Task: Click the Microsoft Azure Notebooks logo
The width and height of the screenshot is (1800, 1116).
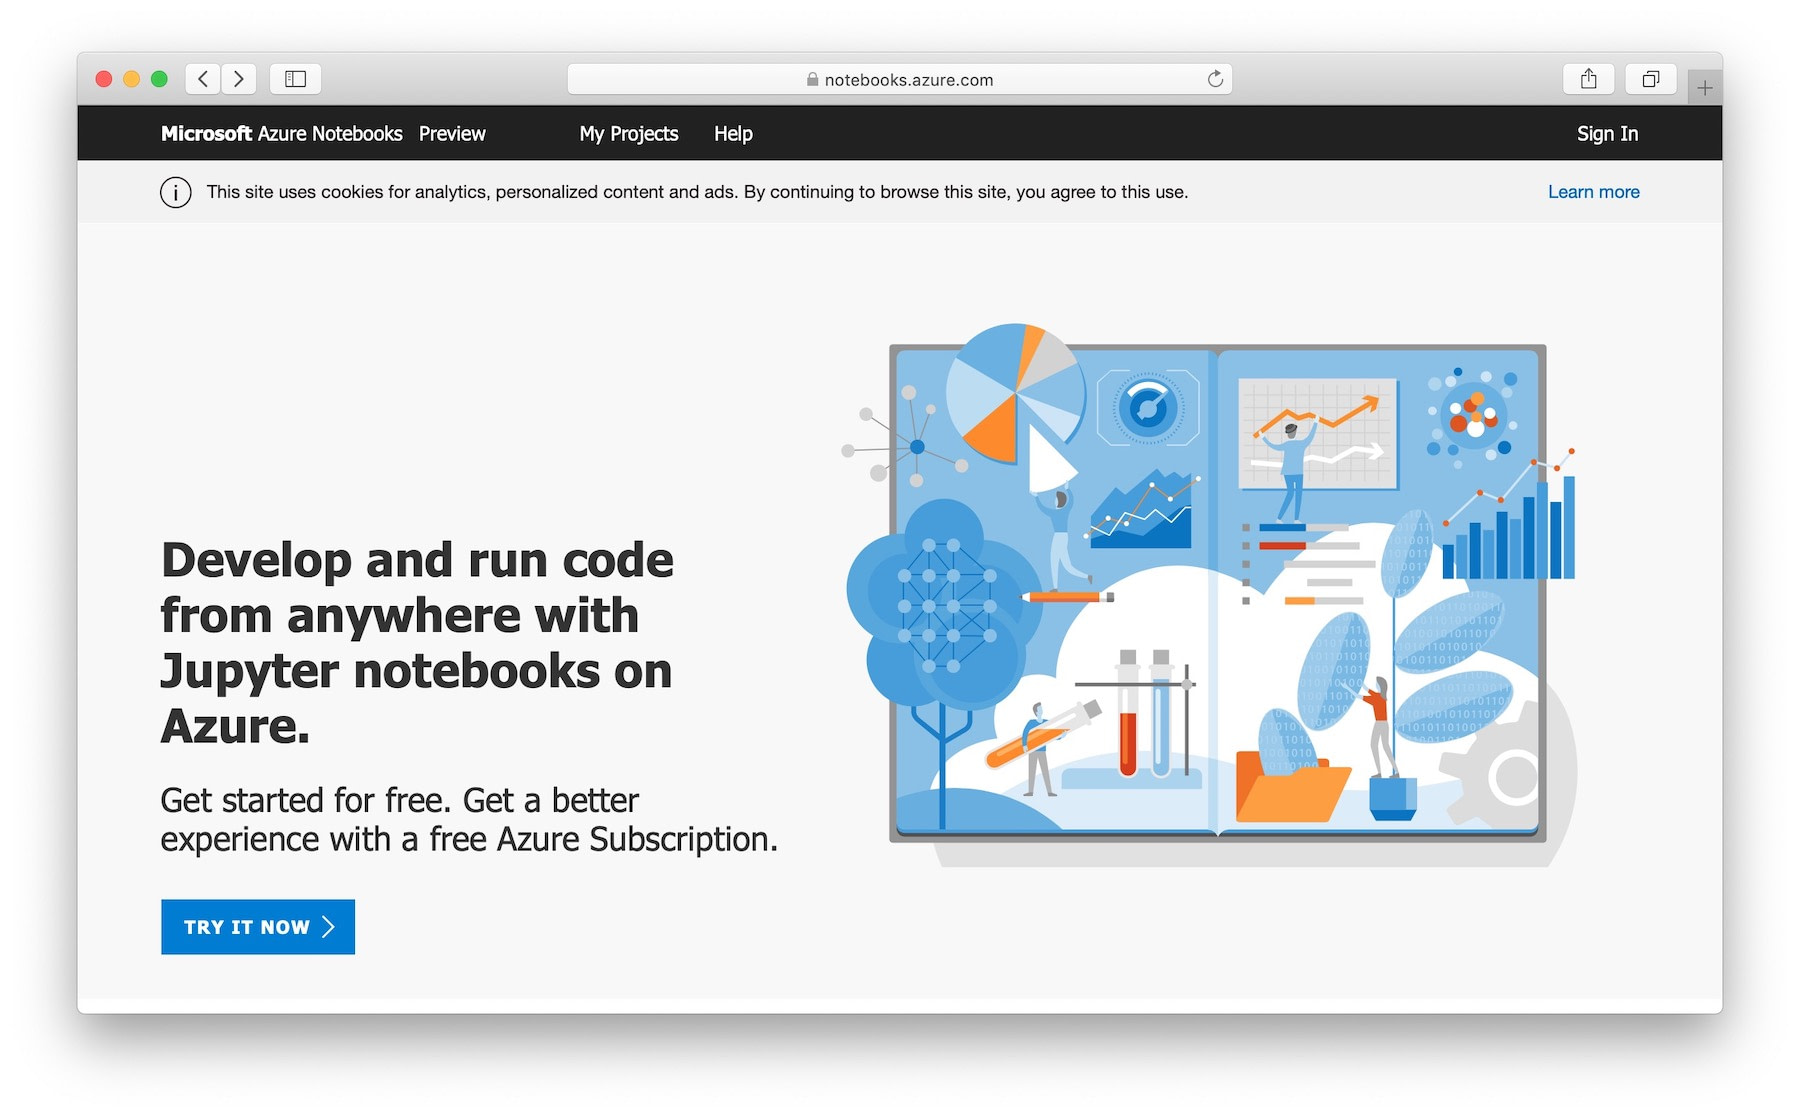Action: 282,133
